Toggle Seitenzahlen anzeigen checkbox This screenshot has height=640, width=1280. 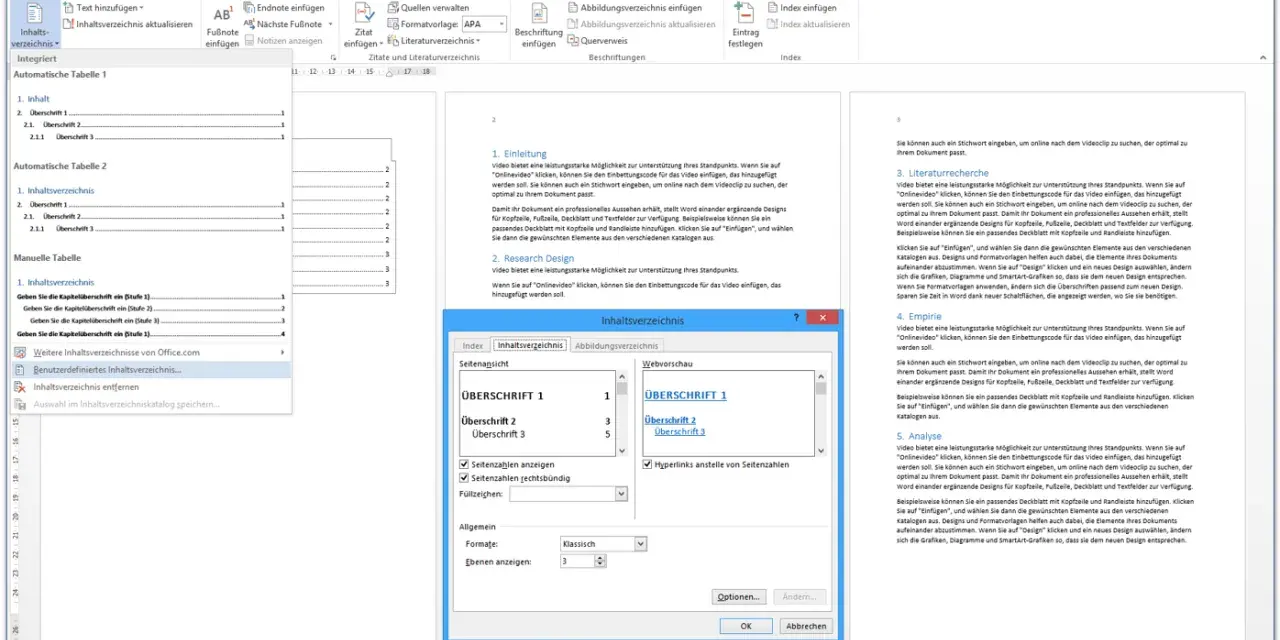464,464
